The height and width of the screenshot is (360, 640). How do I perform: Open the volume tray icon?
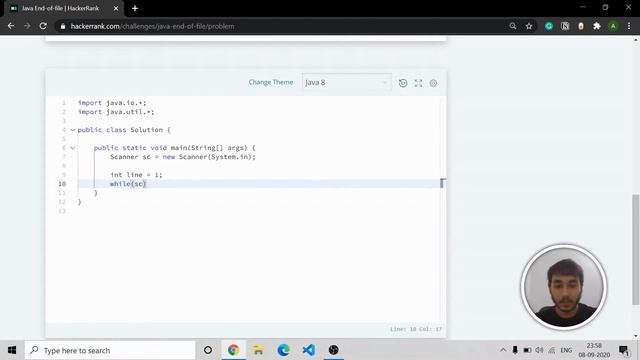tap(539, 350)
